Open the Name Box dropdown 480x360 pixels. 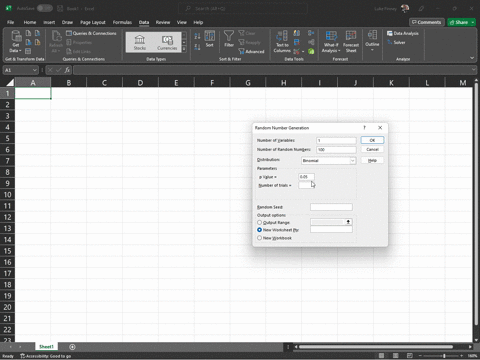click(35, 70)
